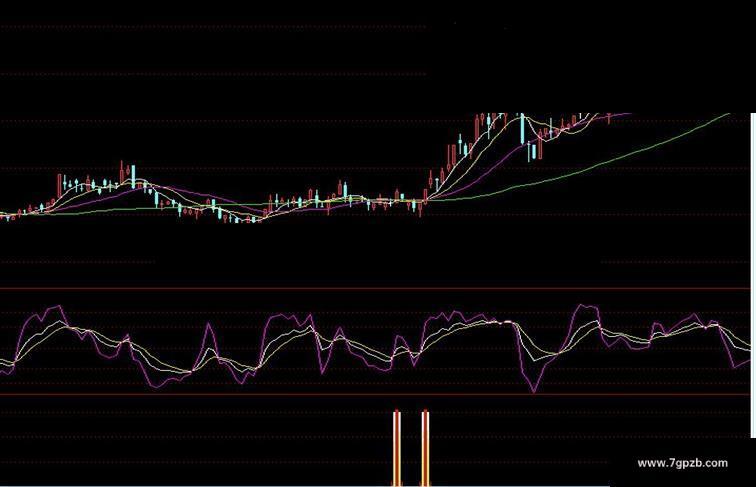This screenshot has width=756, height=487.
Task: Select the second buy-signal bar in the bottom panel
Action: click(425, 448)
